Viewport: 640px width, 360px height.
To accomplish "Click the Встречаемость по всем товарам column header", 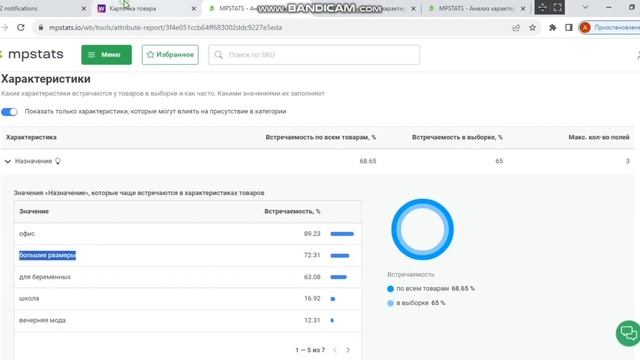I will click(321, 138).
